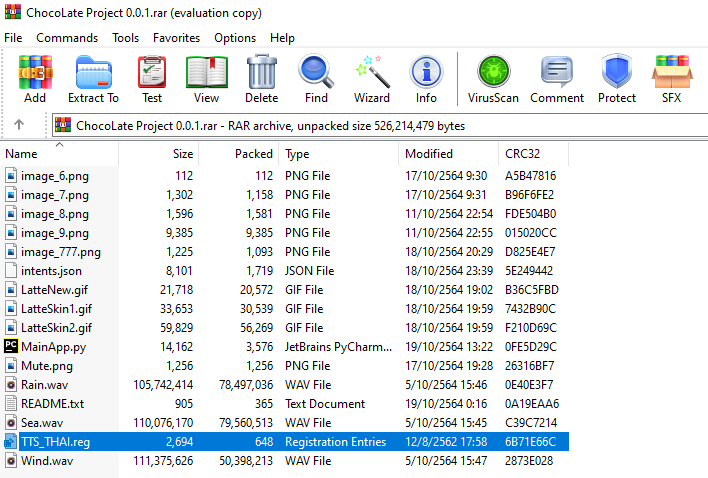Sort by the Size column header
The height and width of the screenshot is (478, 708).
tap(158, 154)
